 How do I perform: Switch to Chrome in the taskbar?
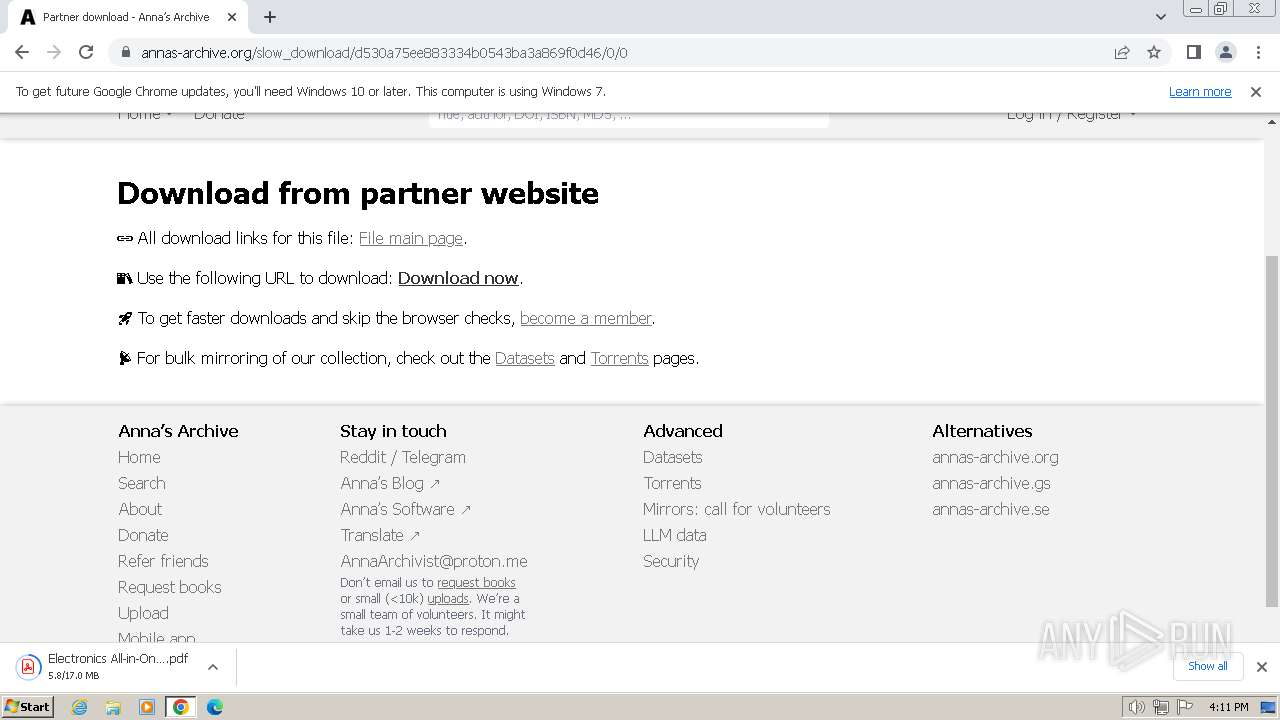pyautogui.click(x=180, y=707)
